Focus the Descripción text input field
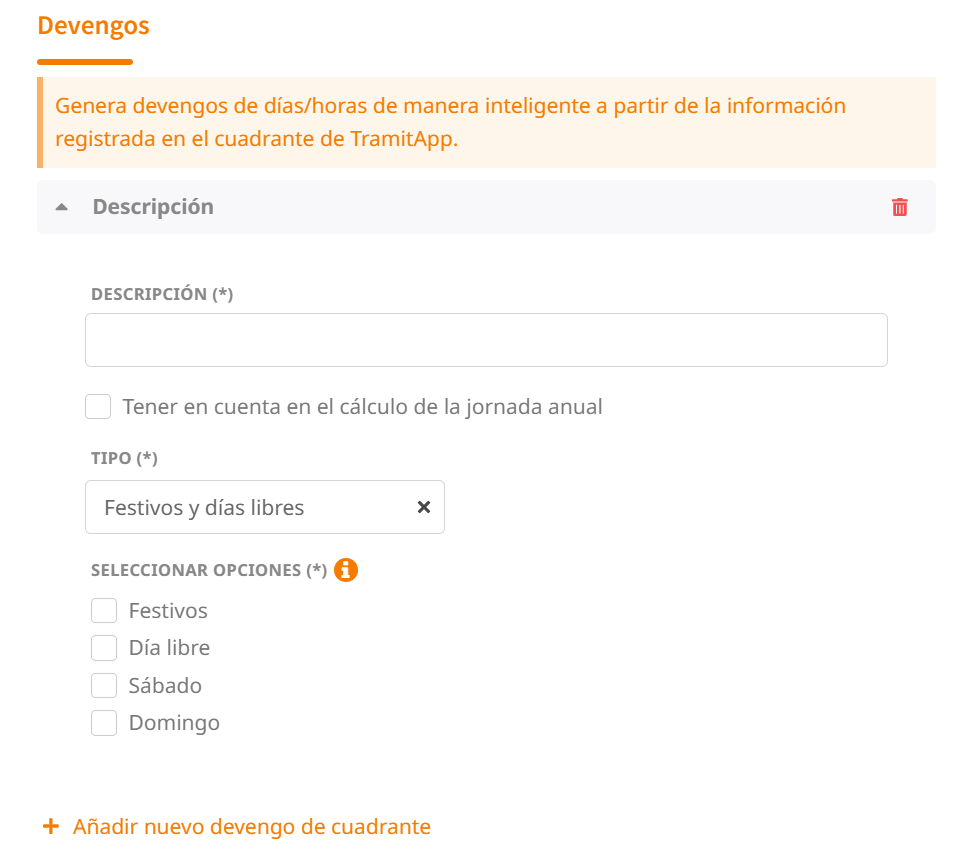Image resolution: width=964 pixels, height=861 pixels. click(x=486, y=340)
